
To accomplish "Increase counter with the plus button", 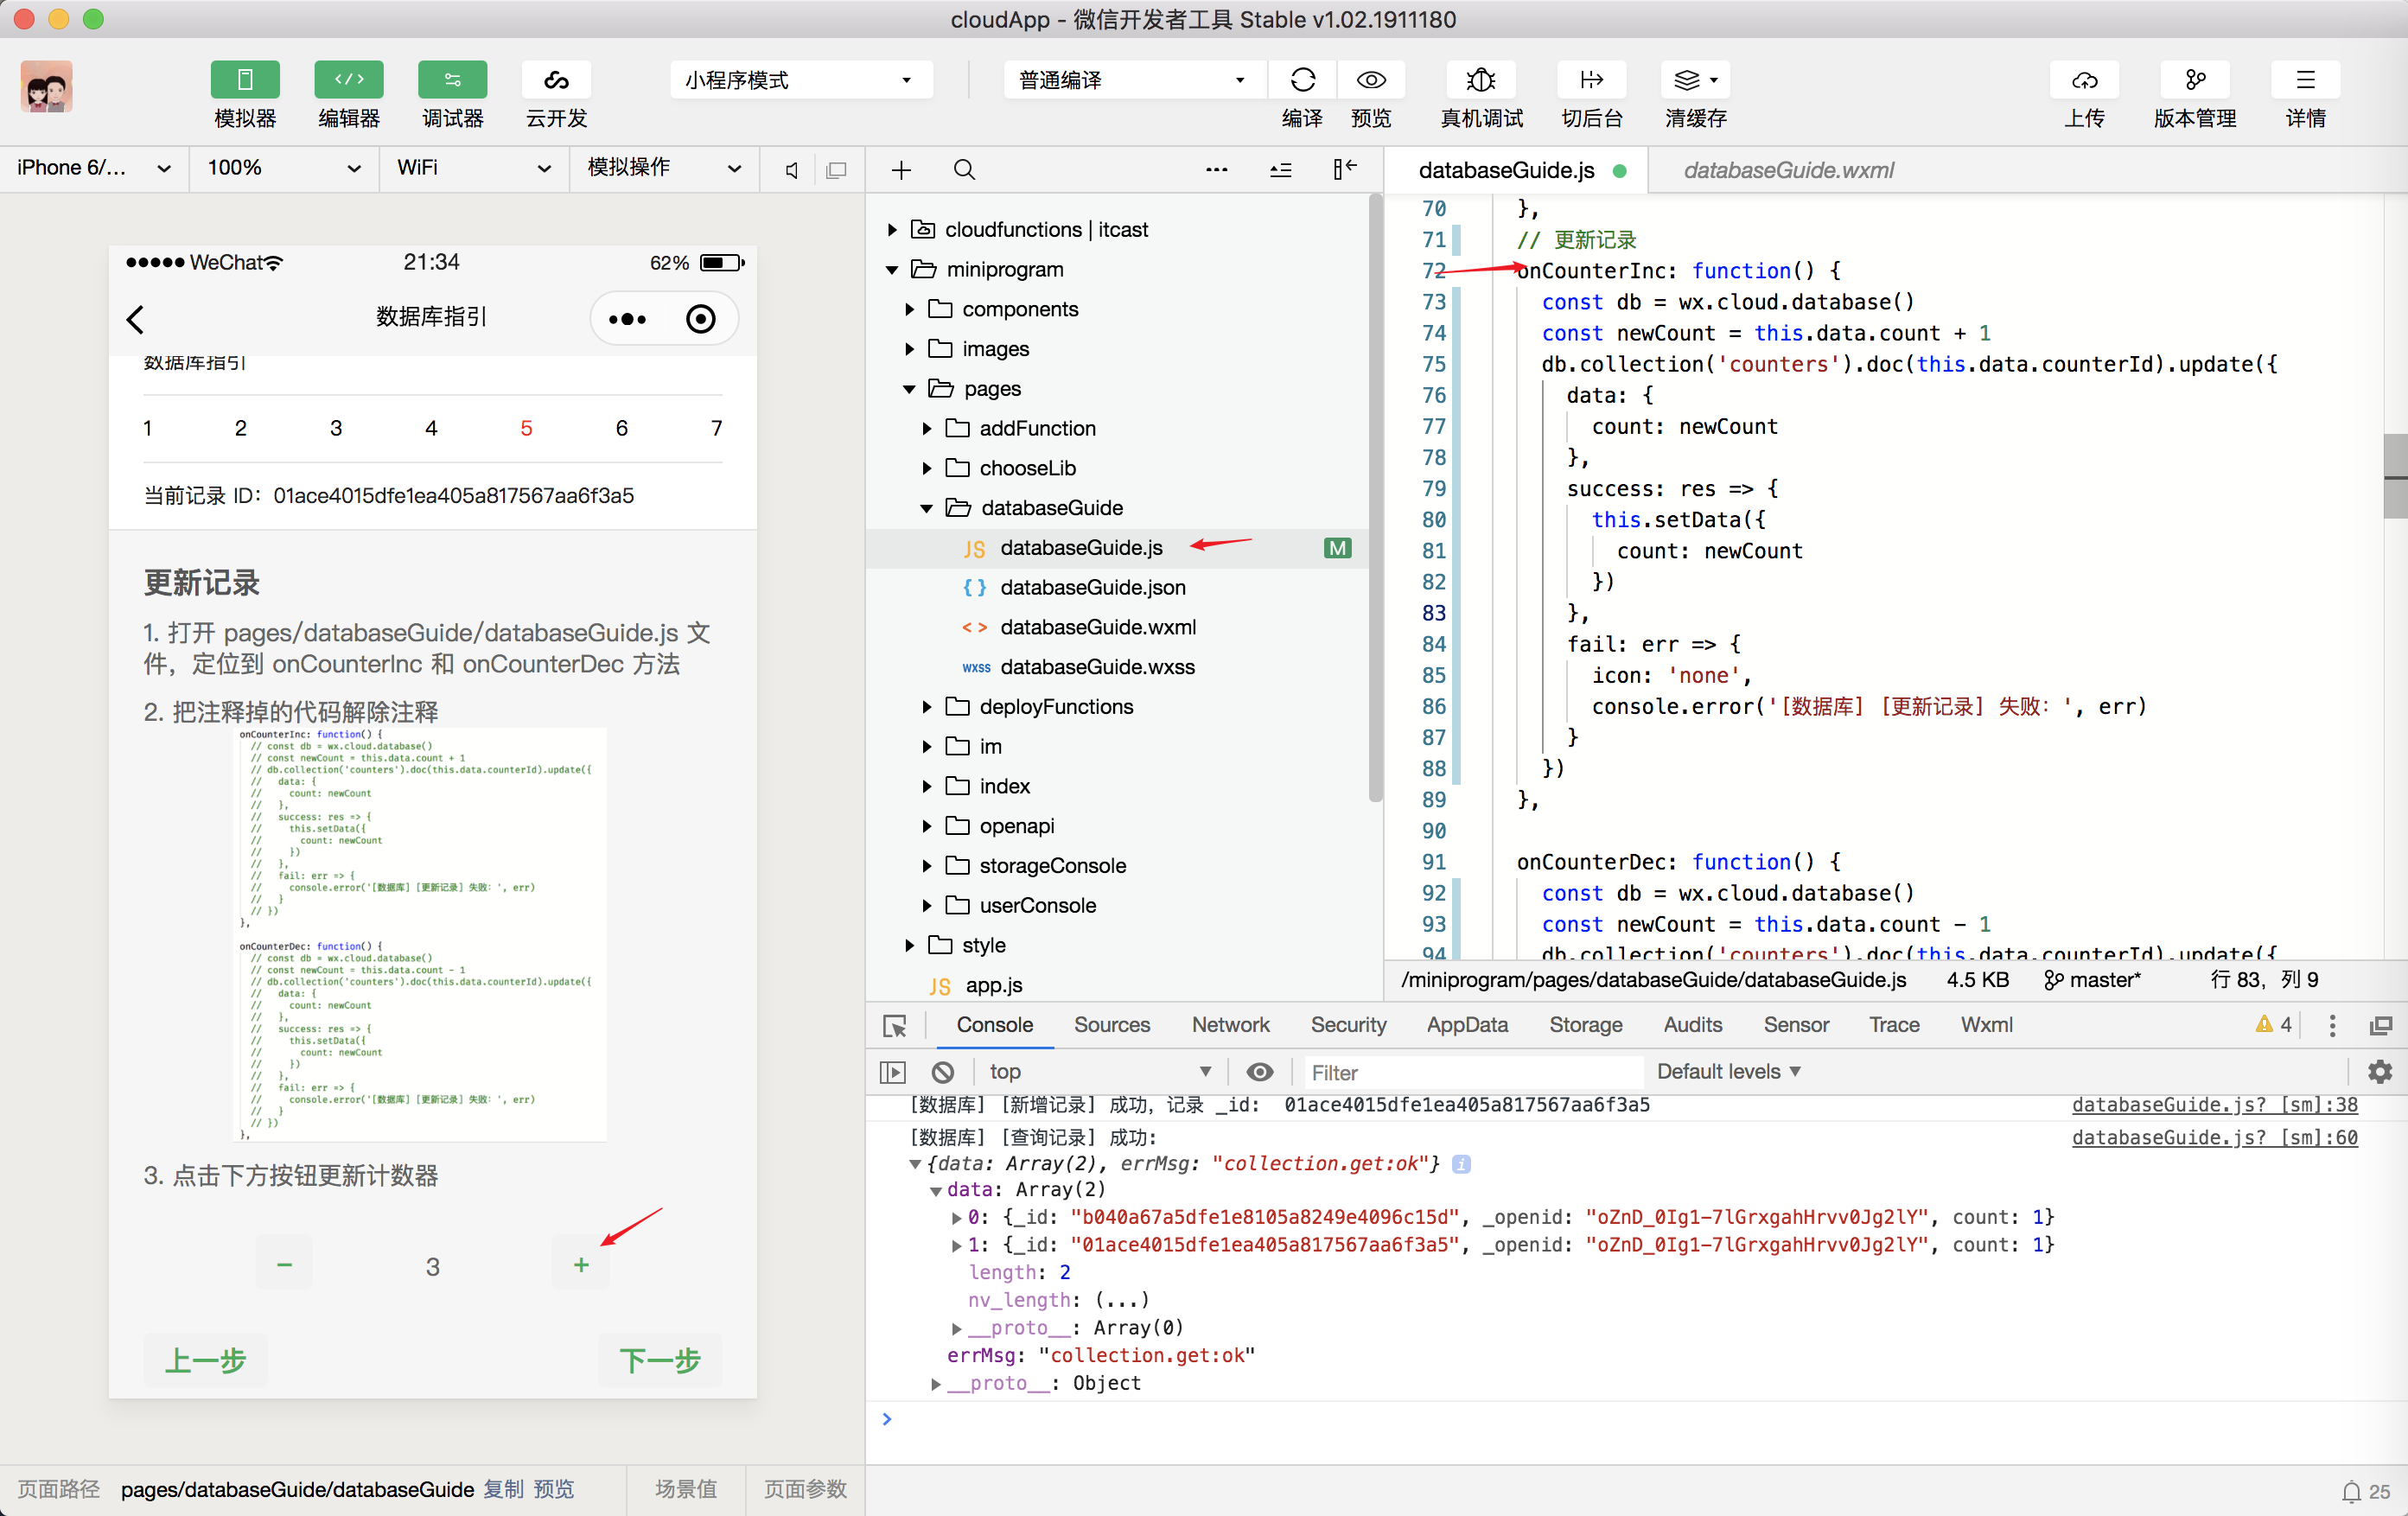I will click(581, 1265).
